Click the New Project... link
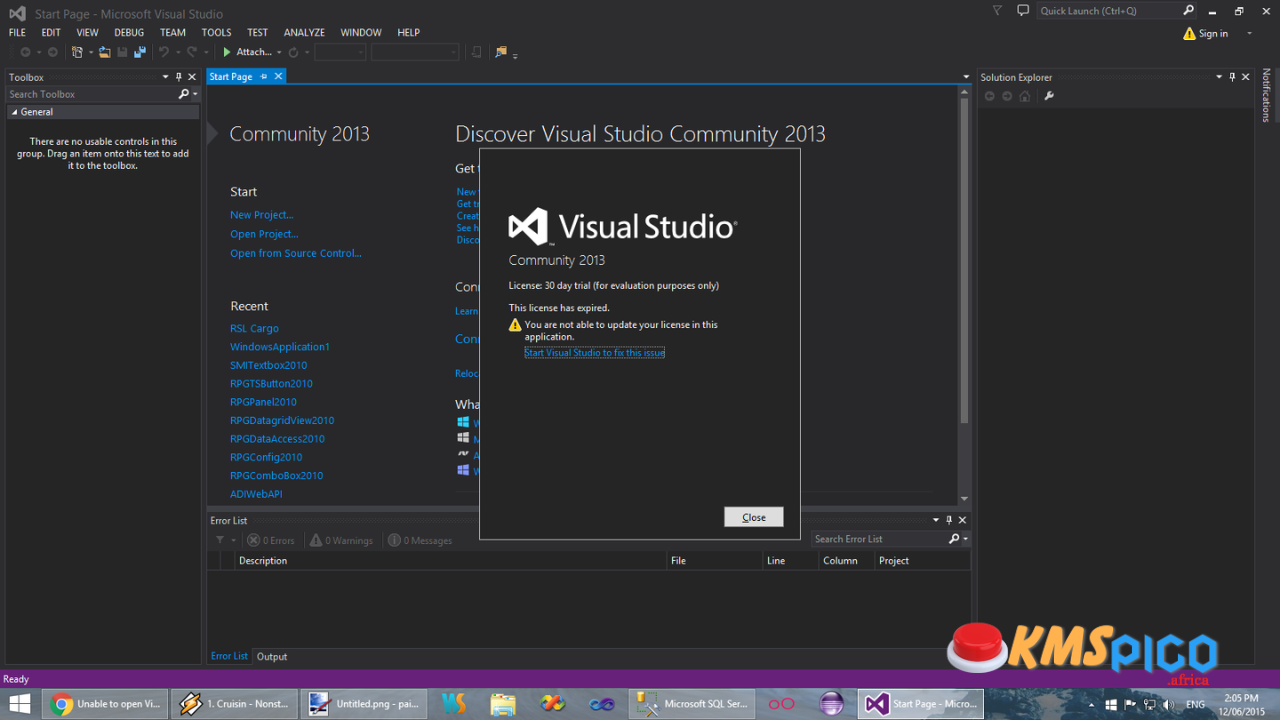Image resolution: width=1280 pixels, height=720 pixels. pos(262,215)
